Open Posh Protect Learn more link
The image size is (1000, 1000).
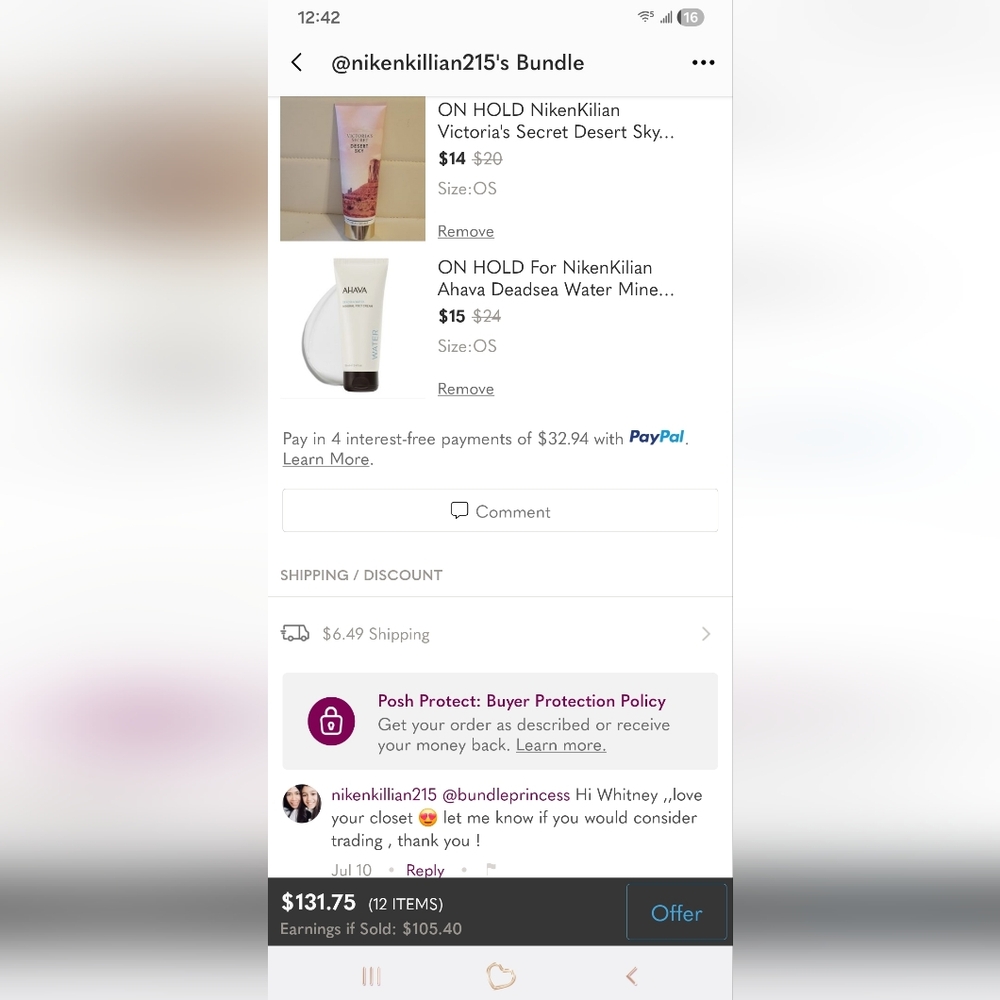coord(561,745)
